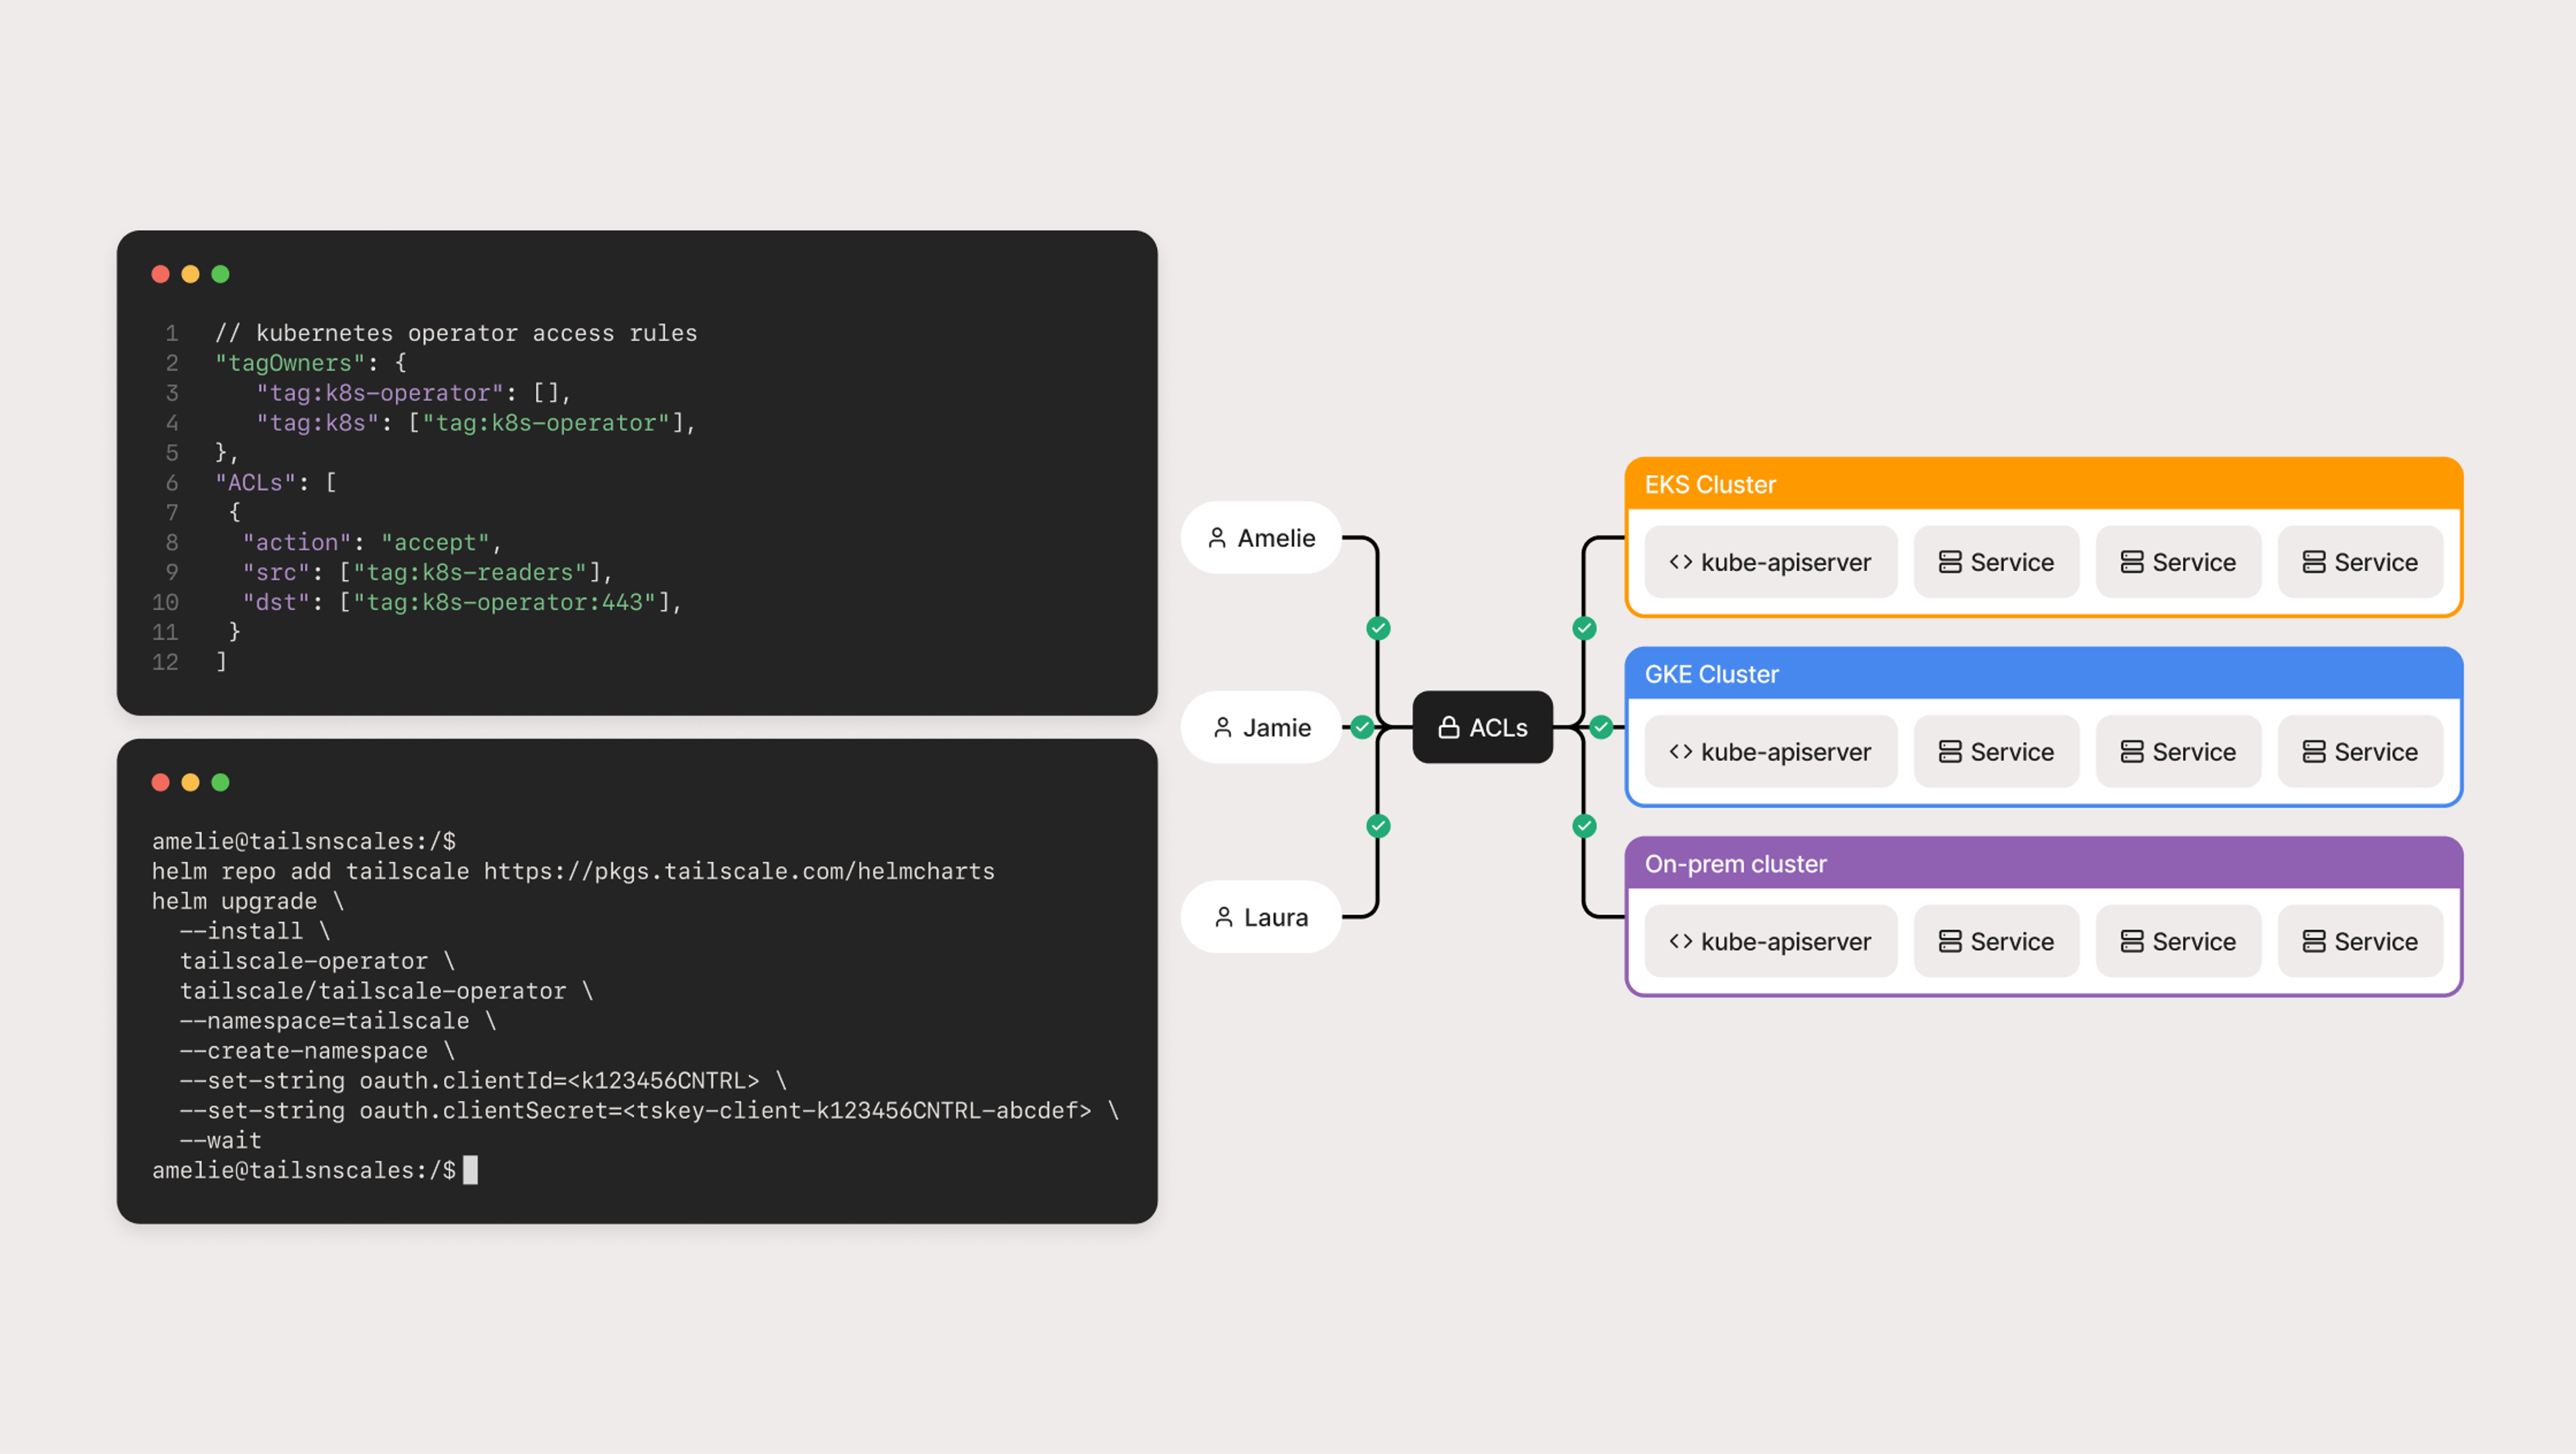Click the helm repo add command text
Image resolution: width=2576 pixels, height=1454 pixels.
[570, 870]
